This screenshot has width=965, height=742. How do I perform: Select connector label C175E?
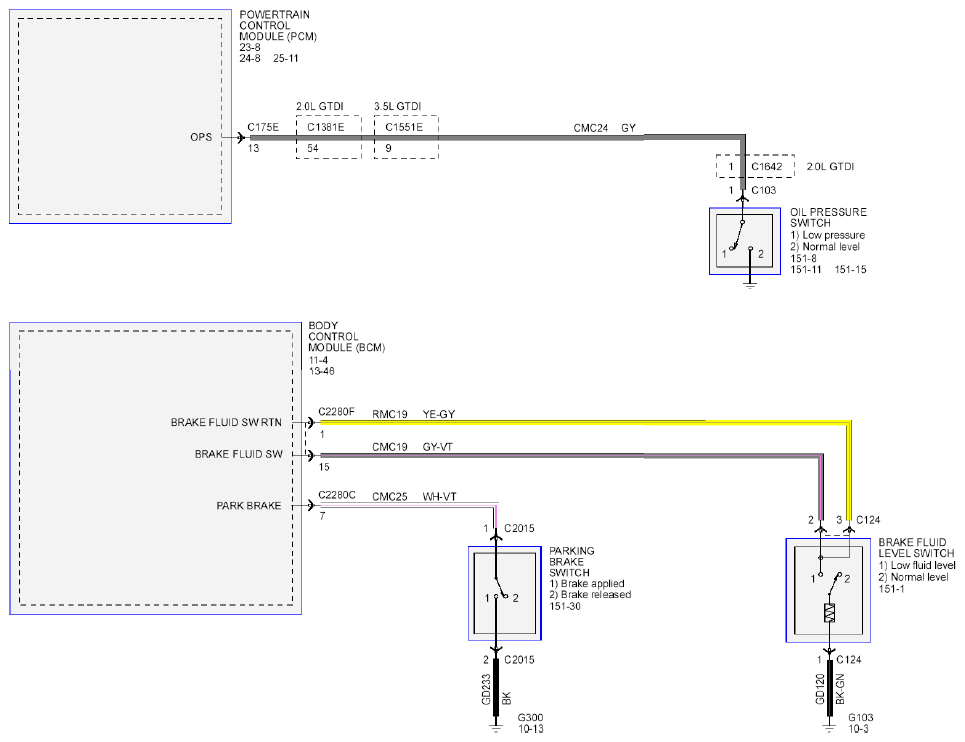[x=263, y=127]
